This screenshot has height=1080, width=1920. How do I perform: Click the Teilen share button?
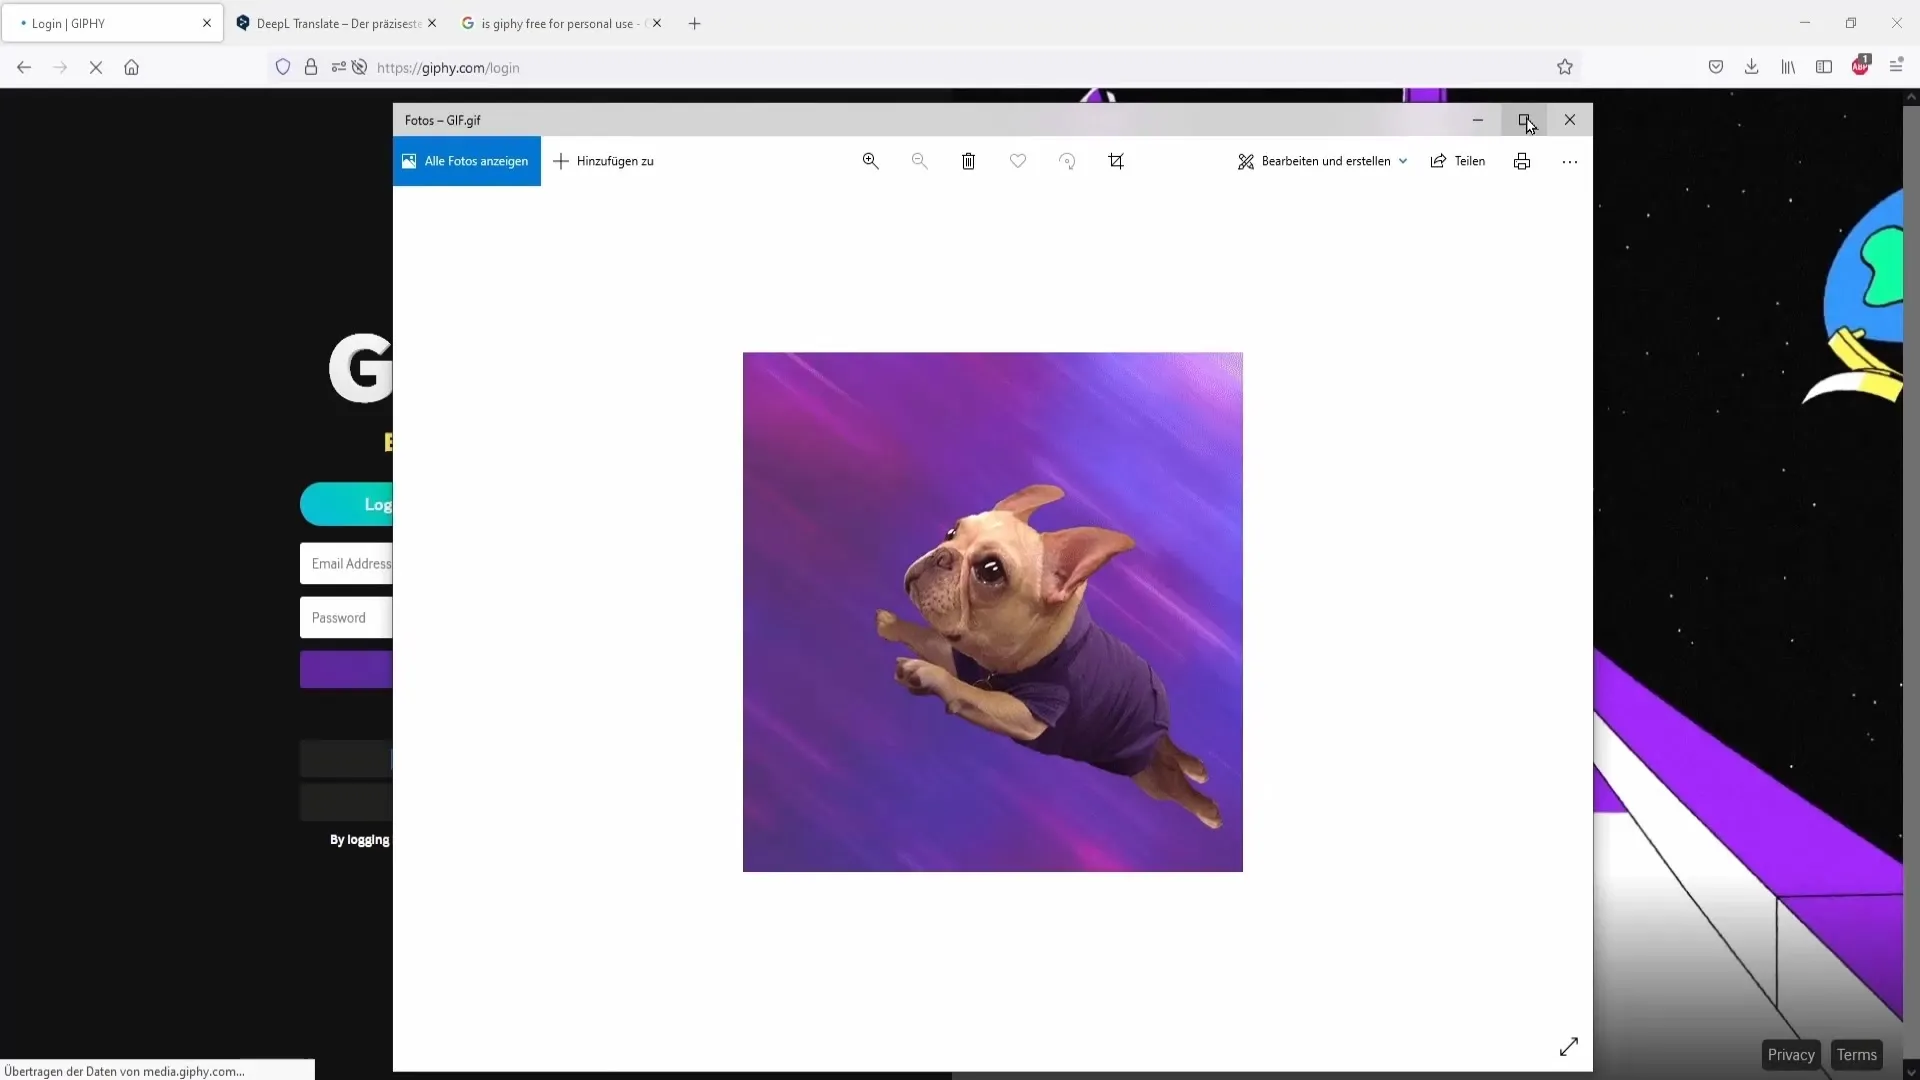coord(1457,161)
